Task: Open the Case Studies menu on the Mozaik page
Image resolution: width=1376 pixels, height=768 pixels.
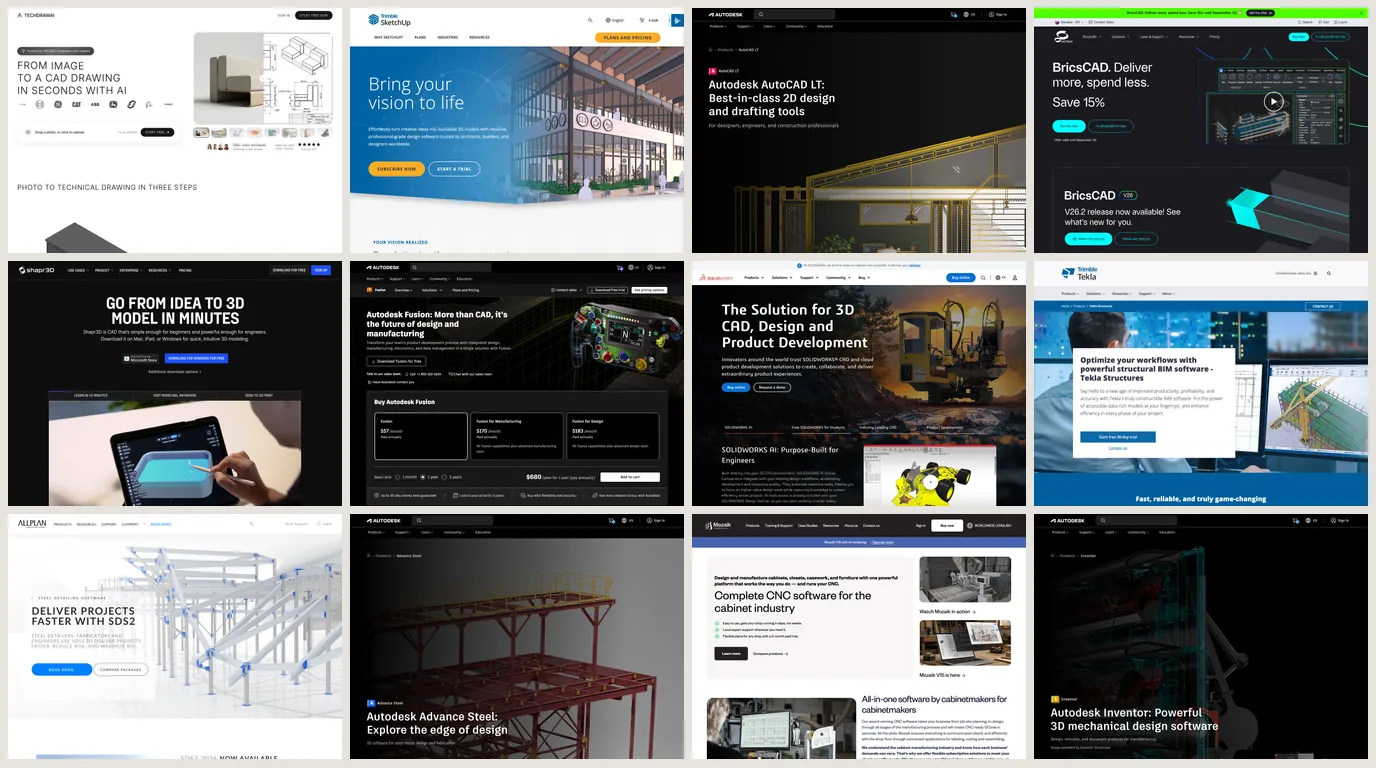Action: (808, 525)
